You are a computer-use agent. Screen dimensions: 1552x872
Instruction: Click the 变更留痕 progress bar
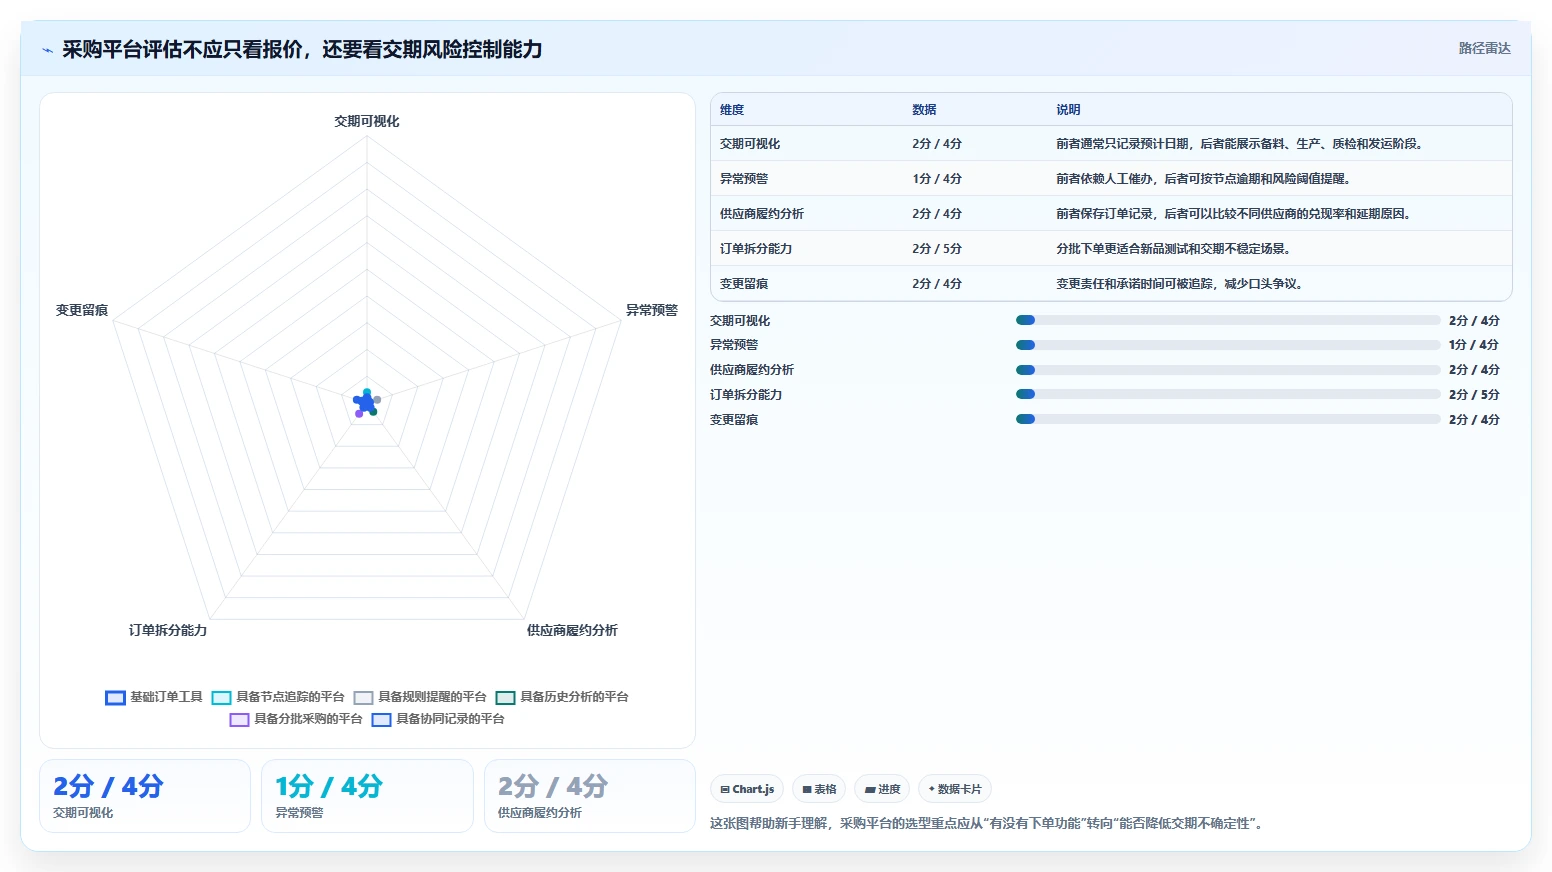coord(1228,419)
